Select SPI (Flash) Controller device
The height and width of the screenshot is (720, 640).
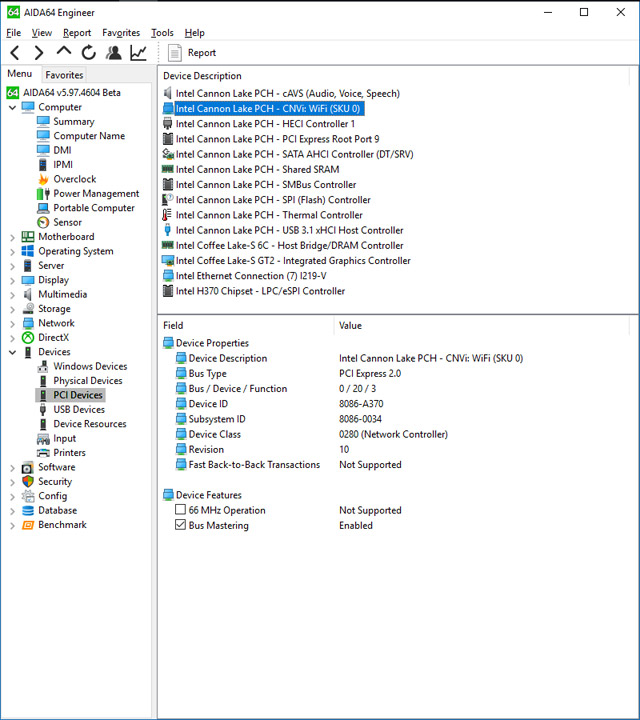(273, 200)
